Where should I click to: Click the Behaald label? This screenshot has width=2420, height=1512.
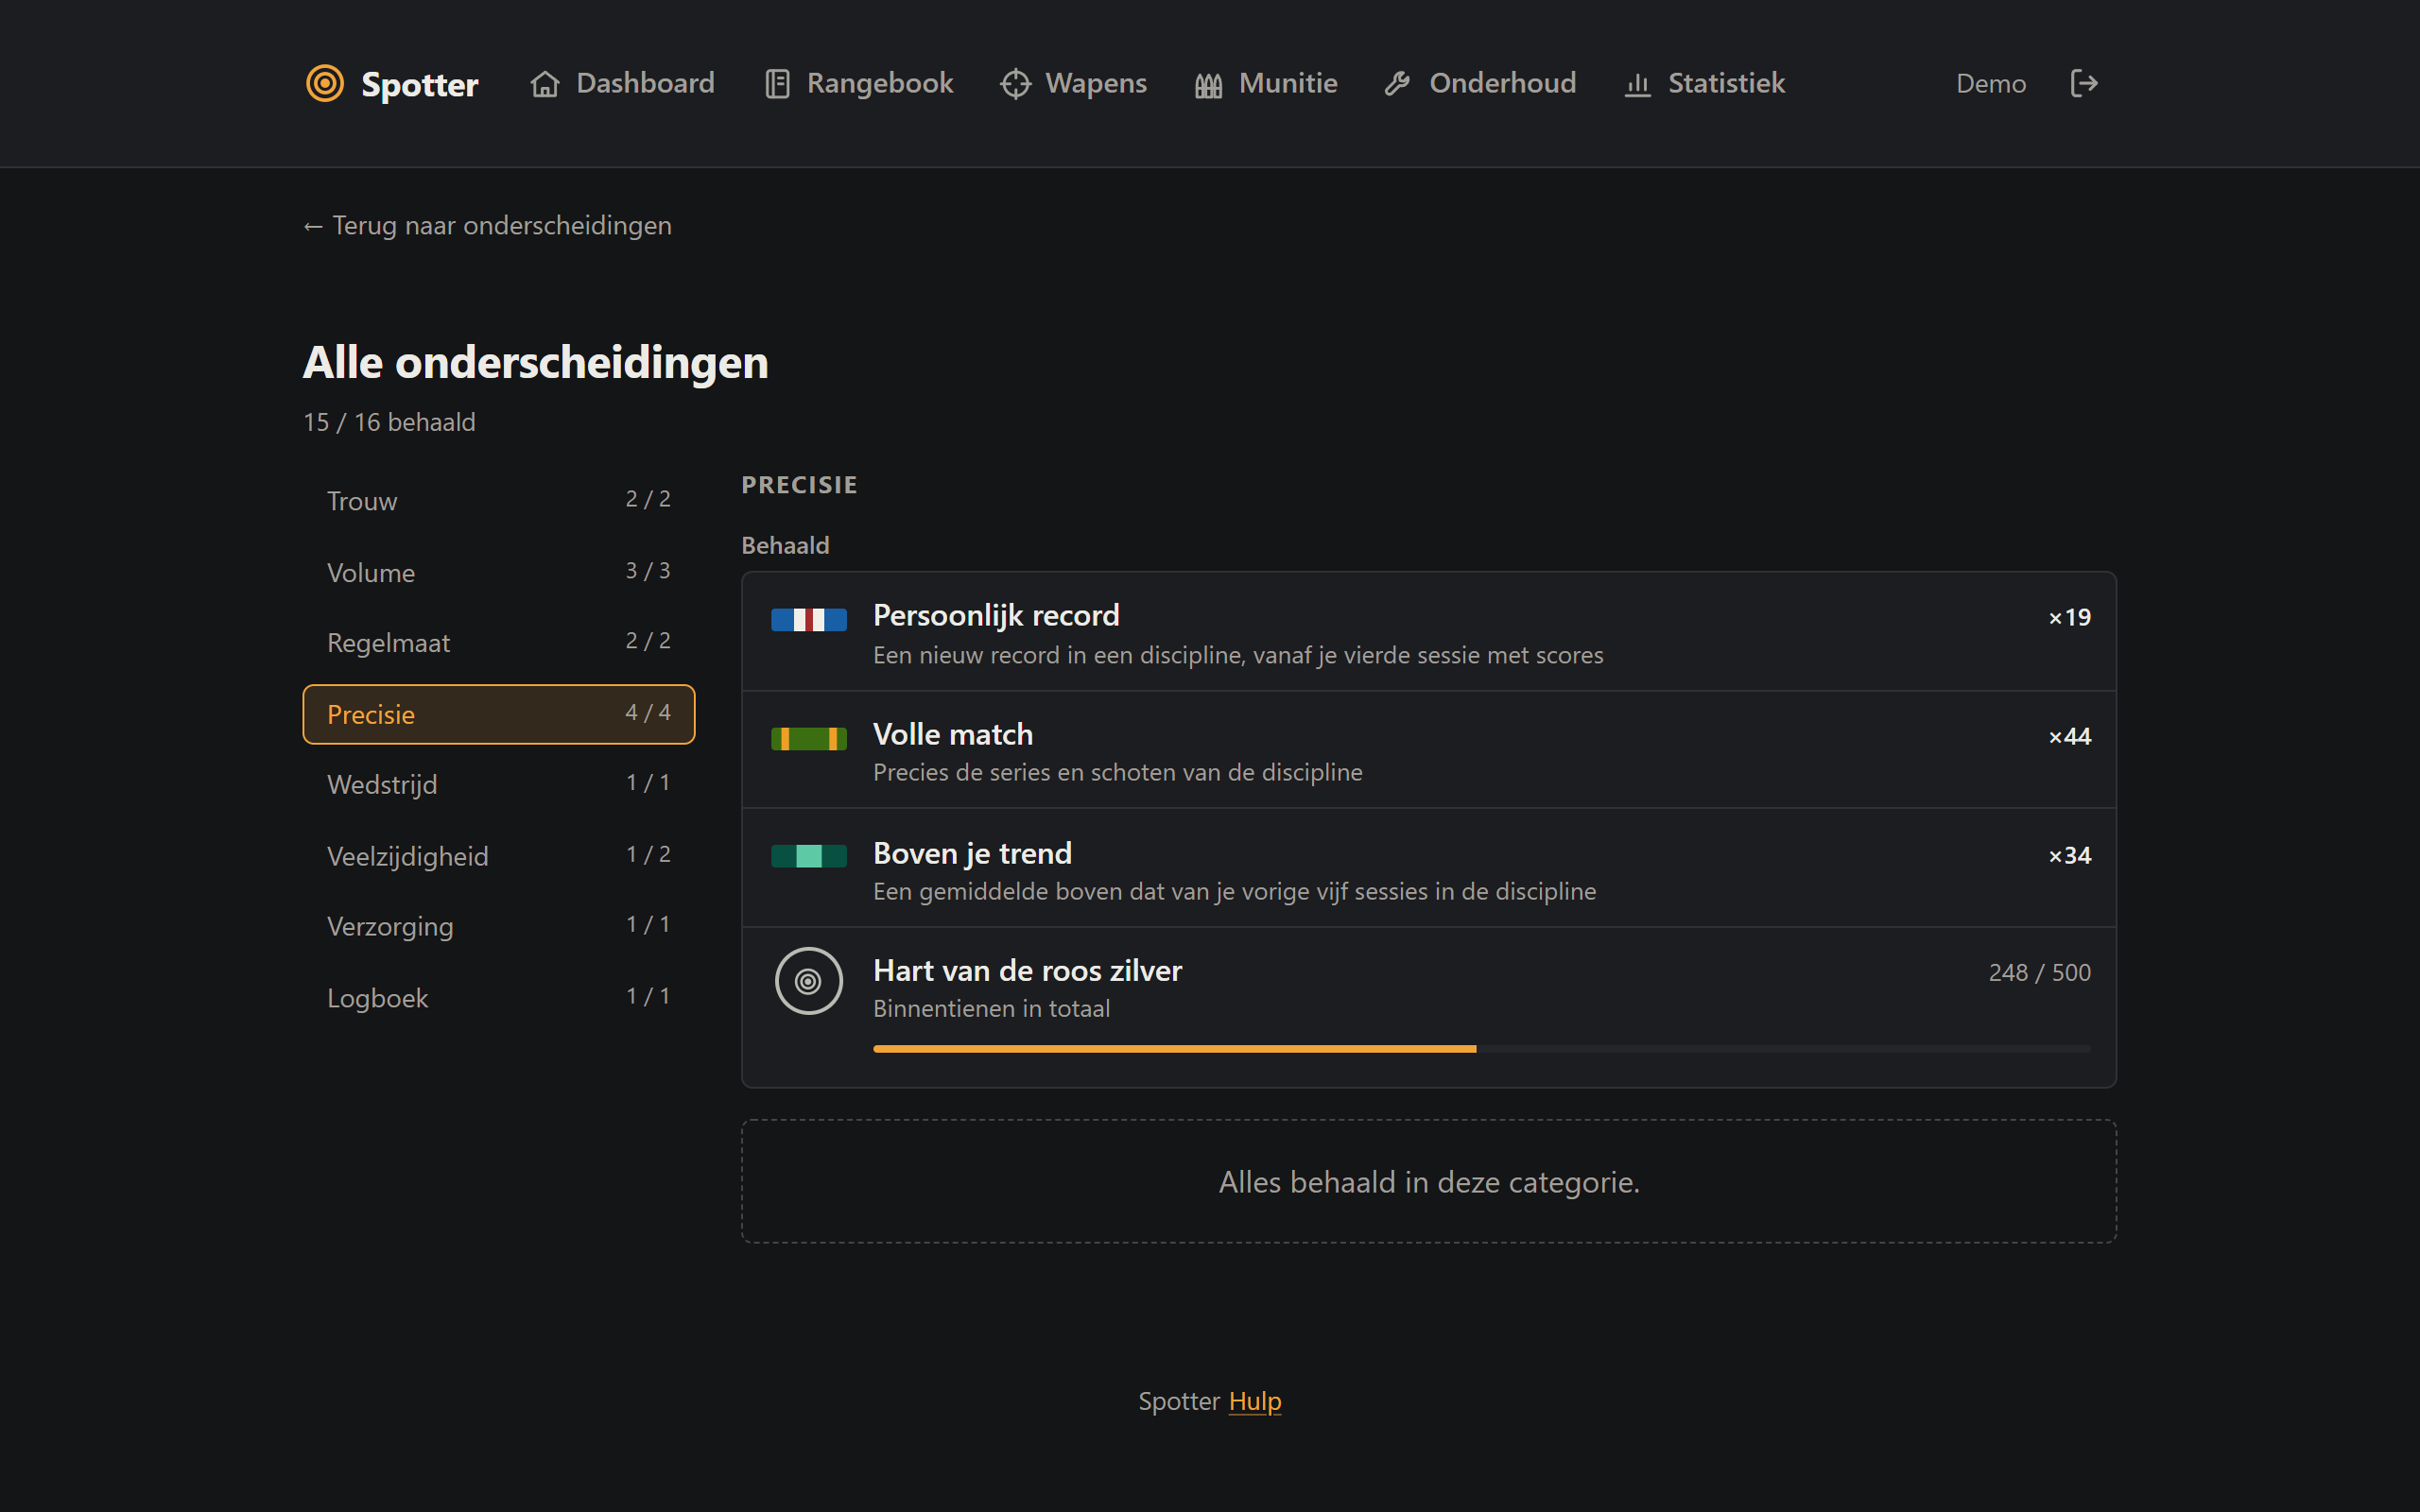785,545
